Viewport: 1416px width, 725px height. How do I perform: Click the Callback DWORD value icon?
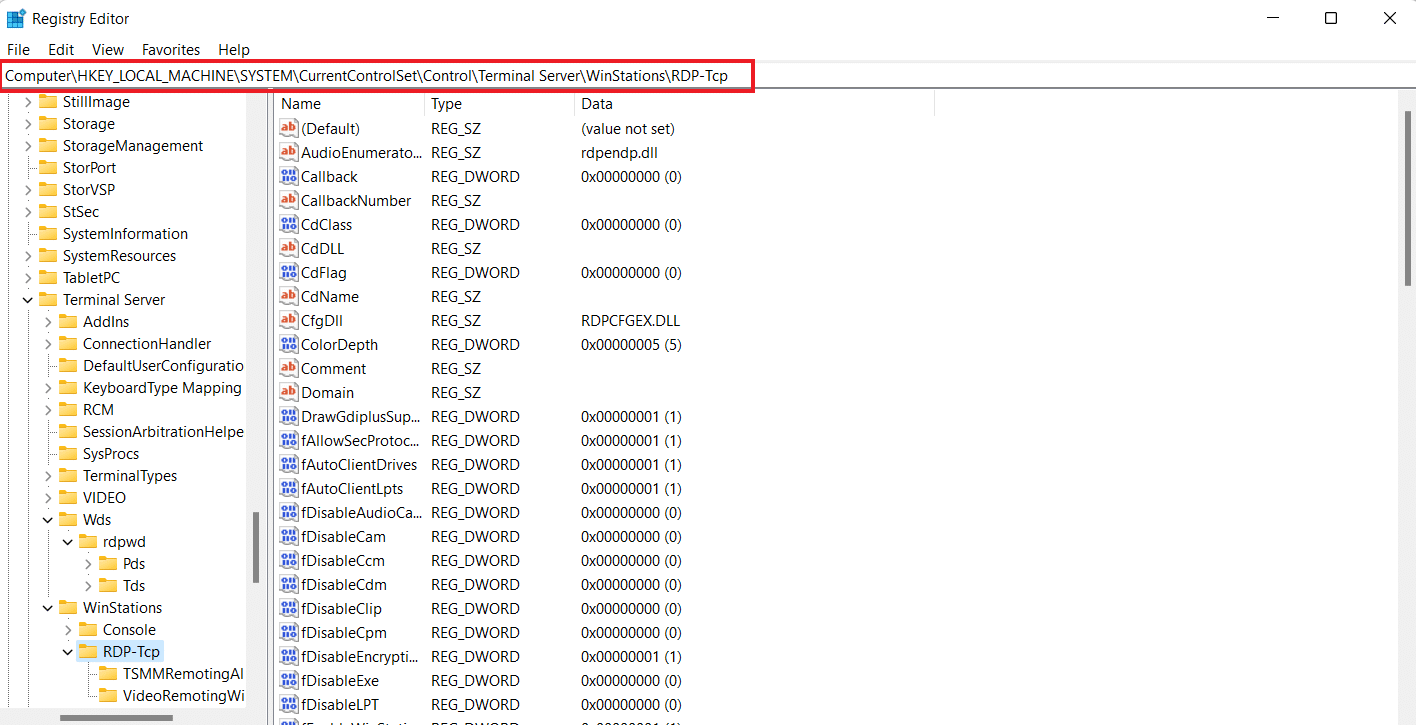coord(289,177)
